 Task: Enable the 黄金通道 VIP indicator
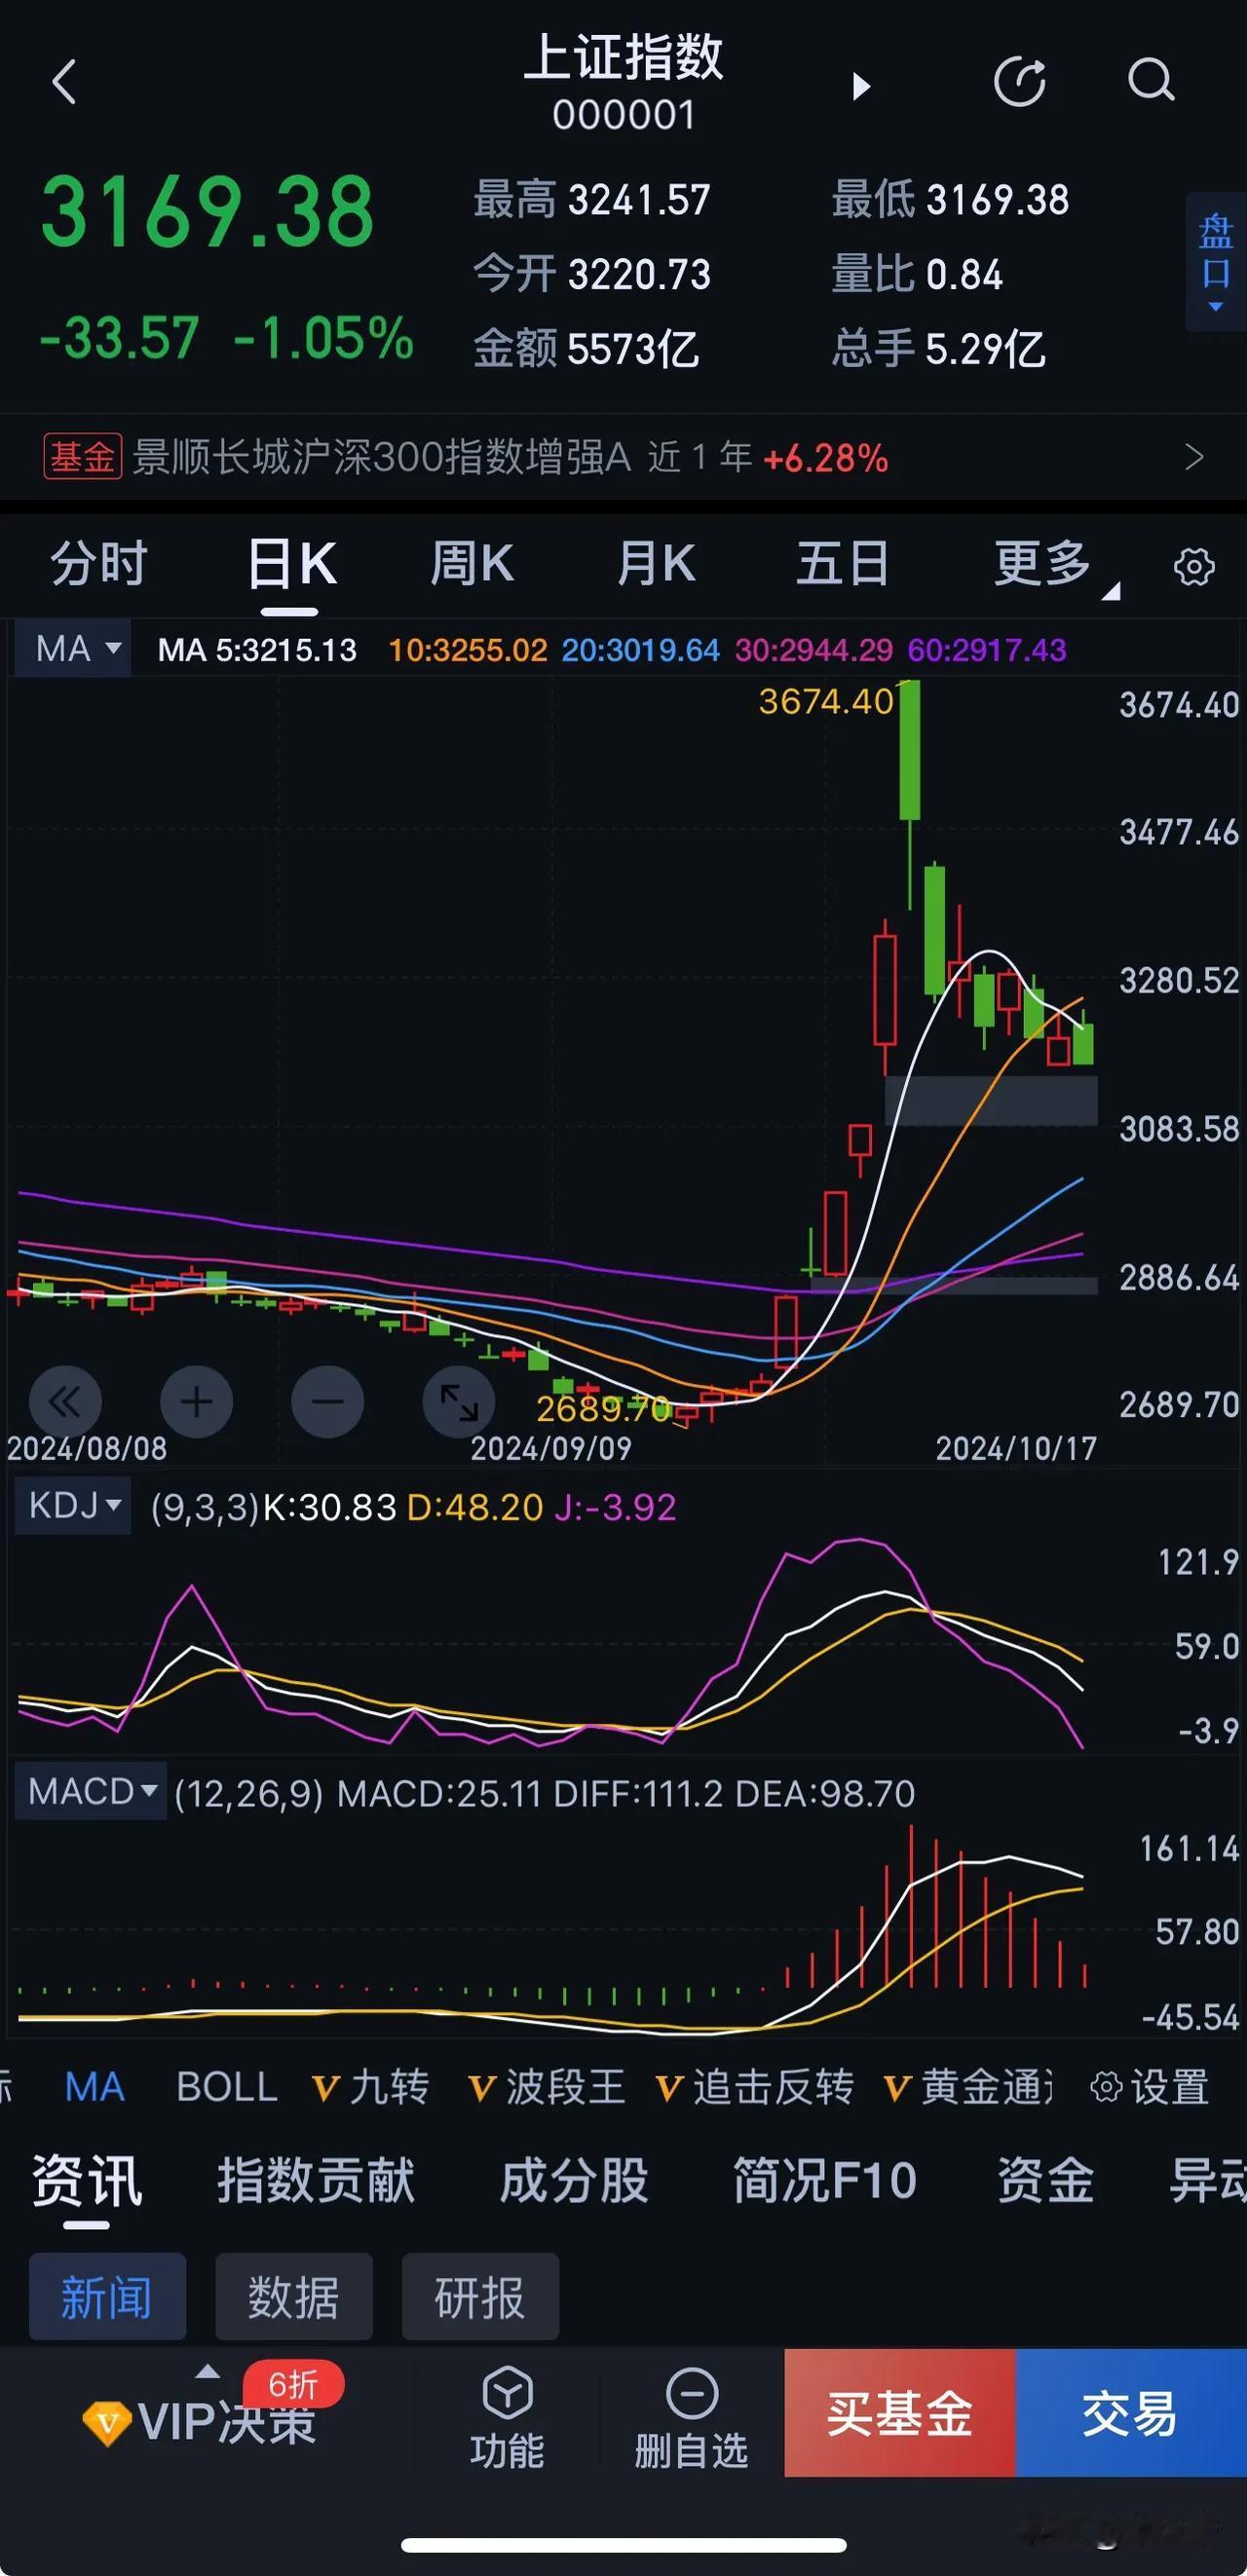[968, 2088]
